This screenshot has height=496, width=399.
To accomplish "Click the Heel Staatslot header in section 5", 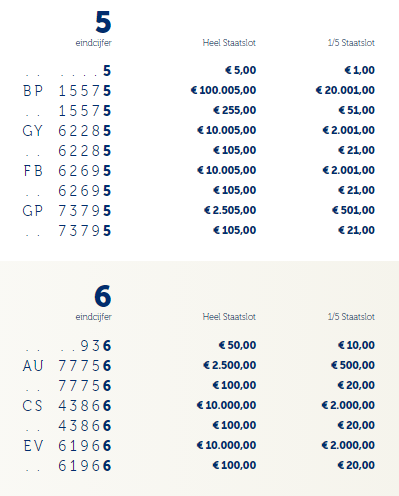I will pyautogui.click(x=229, y=43).
